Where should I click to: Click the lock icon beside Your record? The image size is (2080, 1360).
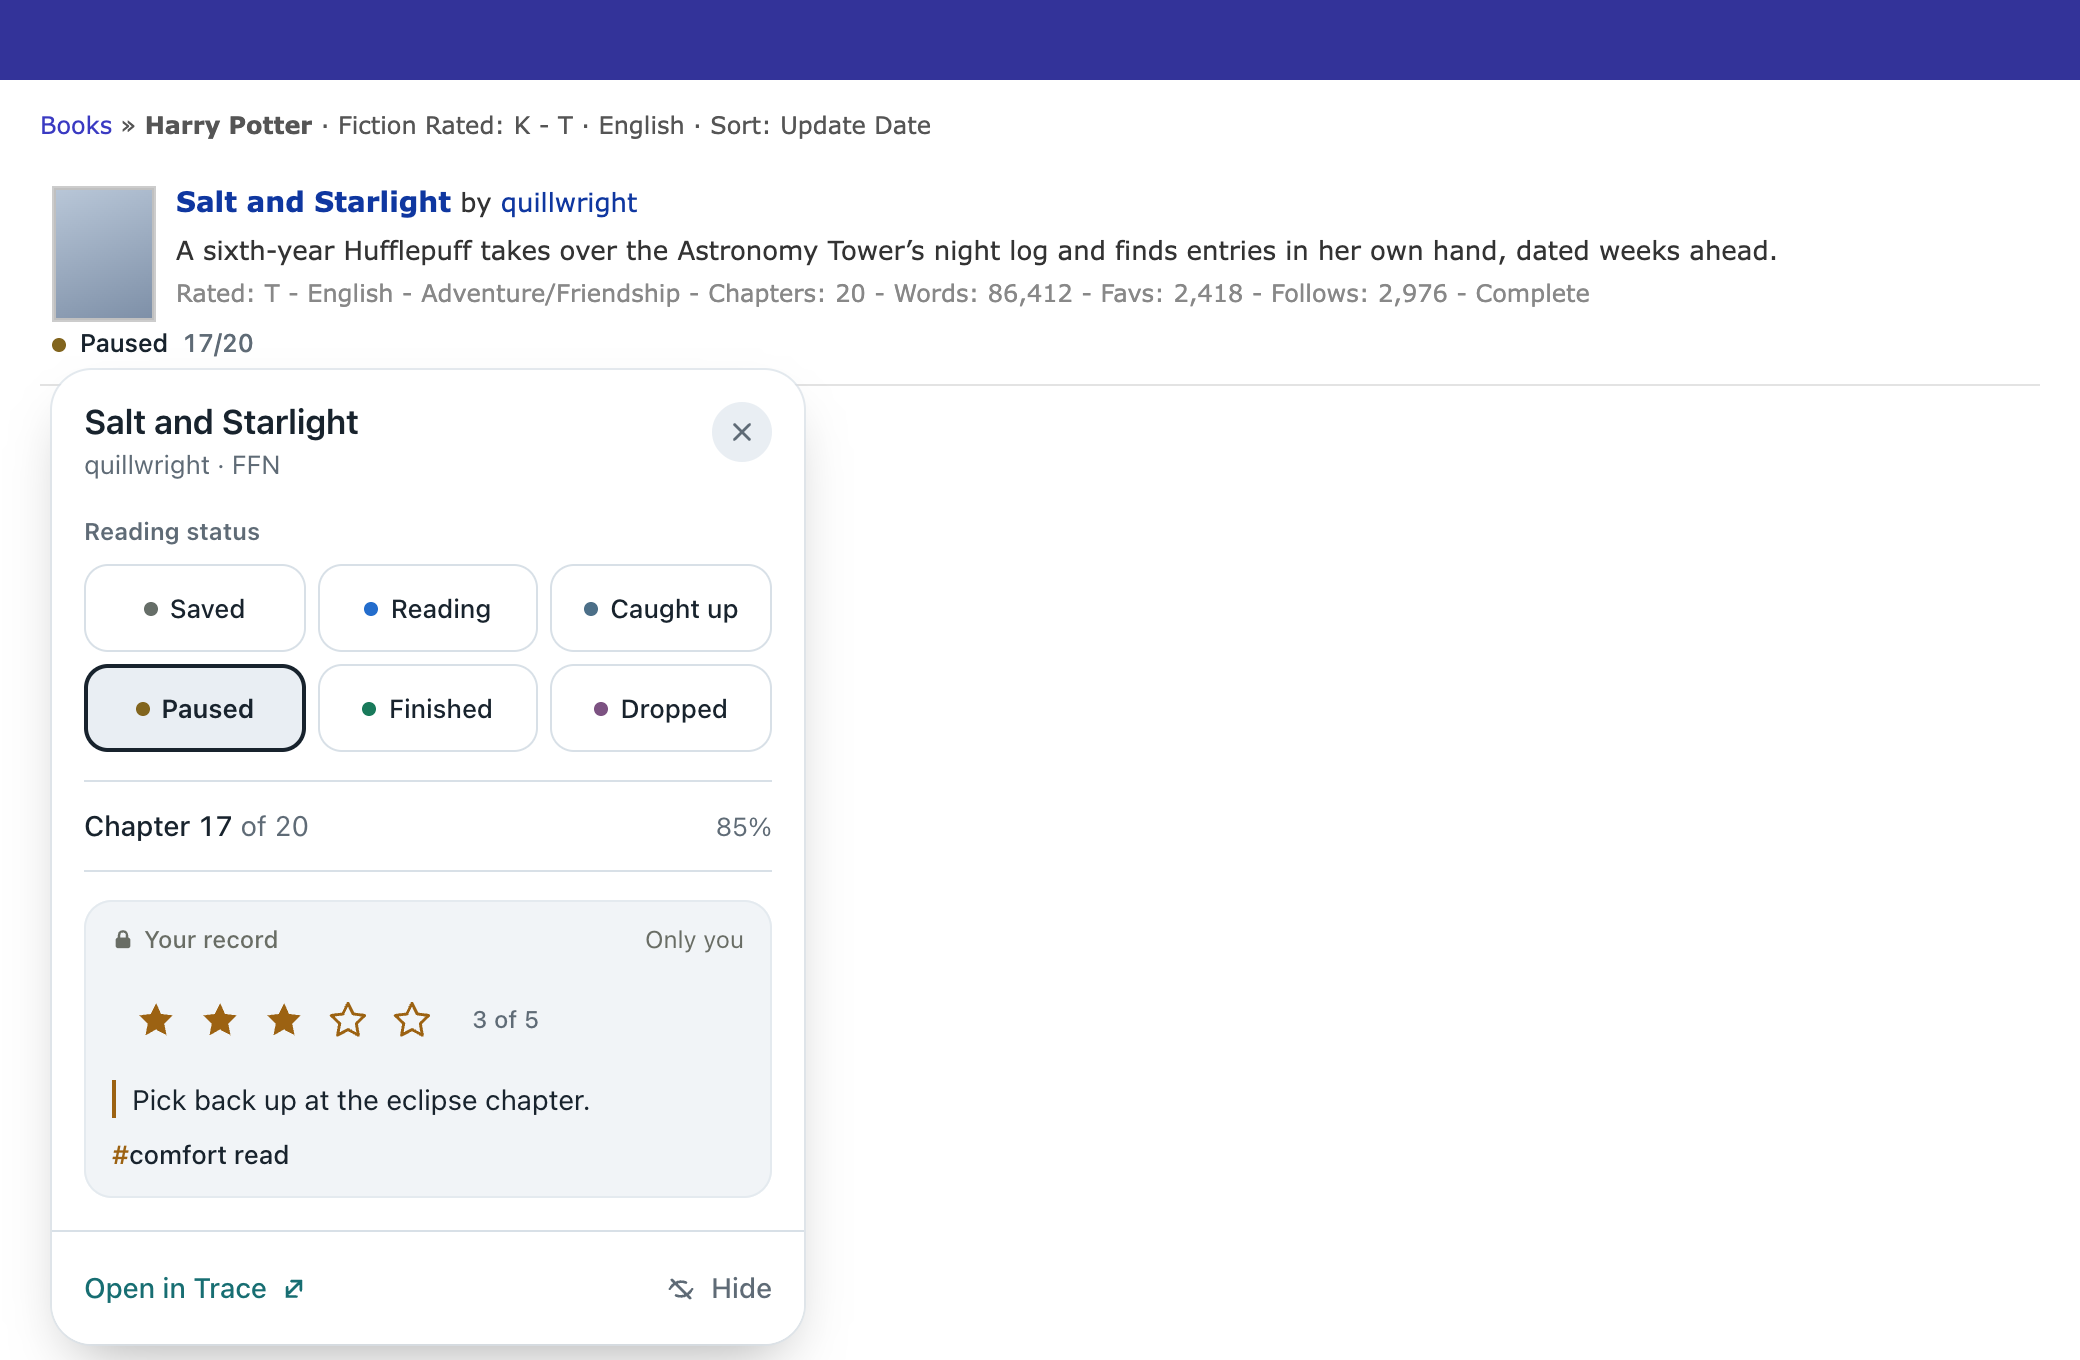coord(123,939)
